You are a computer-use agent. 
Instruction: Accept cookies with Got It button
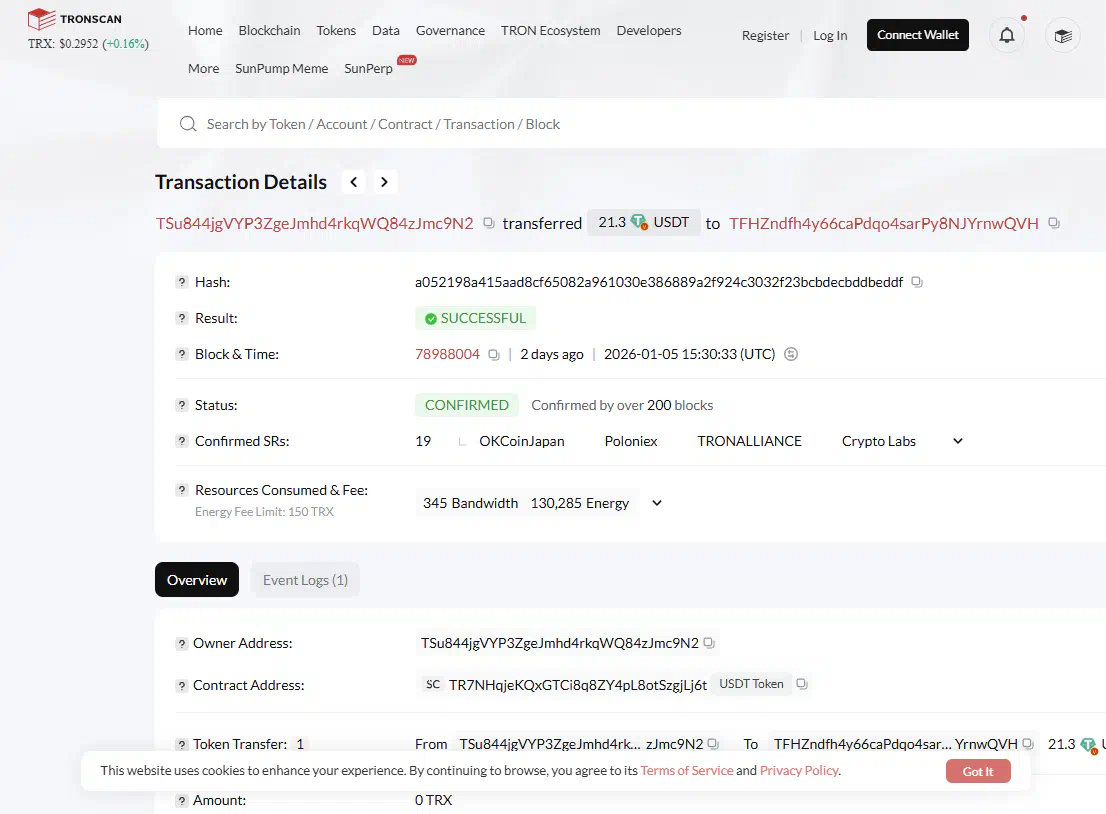coord(977,771)
